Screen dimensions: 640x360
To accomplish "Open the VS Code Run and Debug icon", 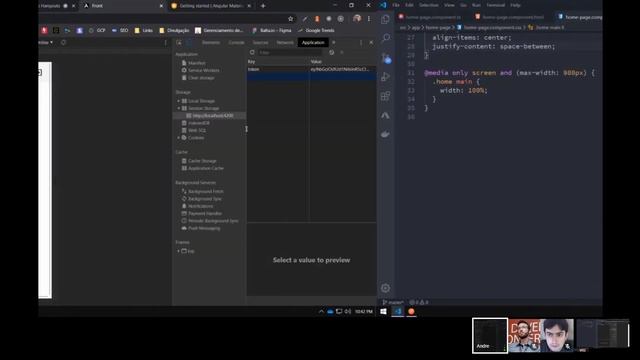I will click(x=385, y=77).
